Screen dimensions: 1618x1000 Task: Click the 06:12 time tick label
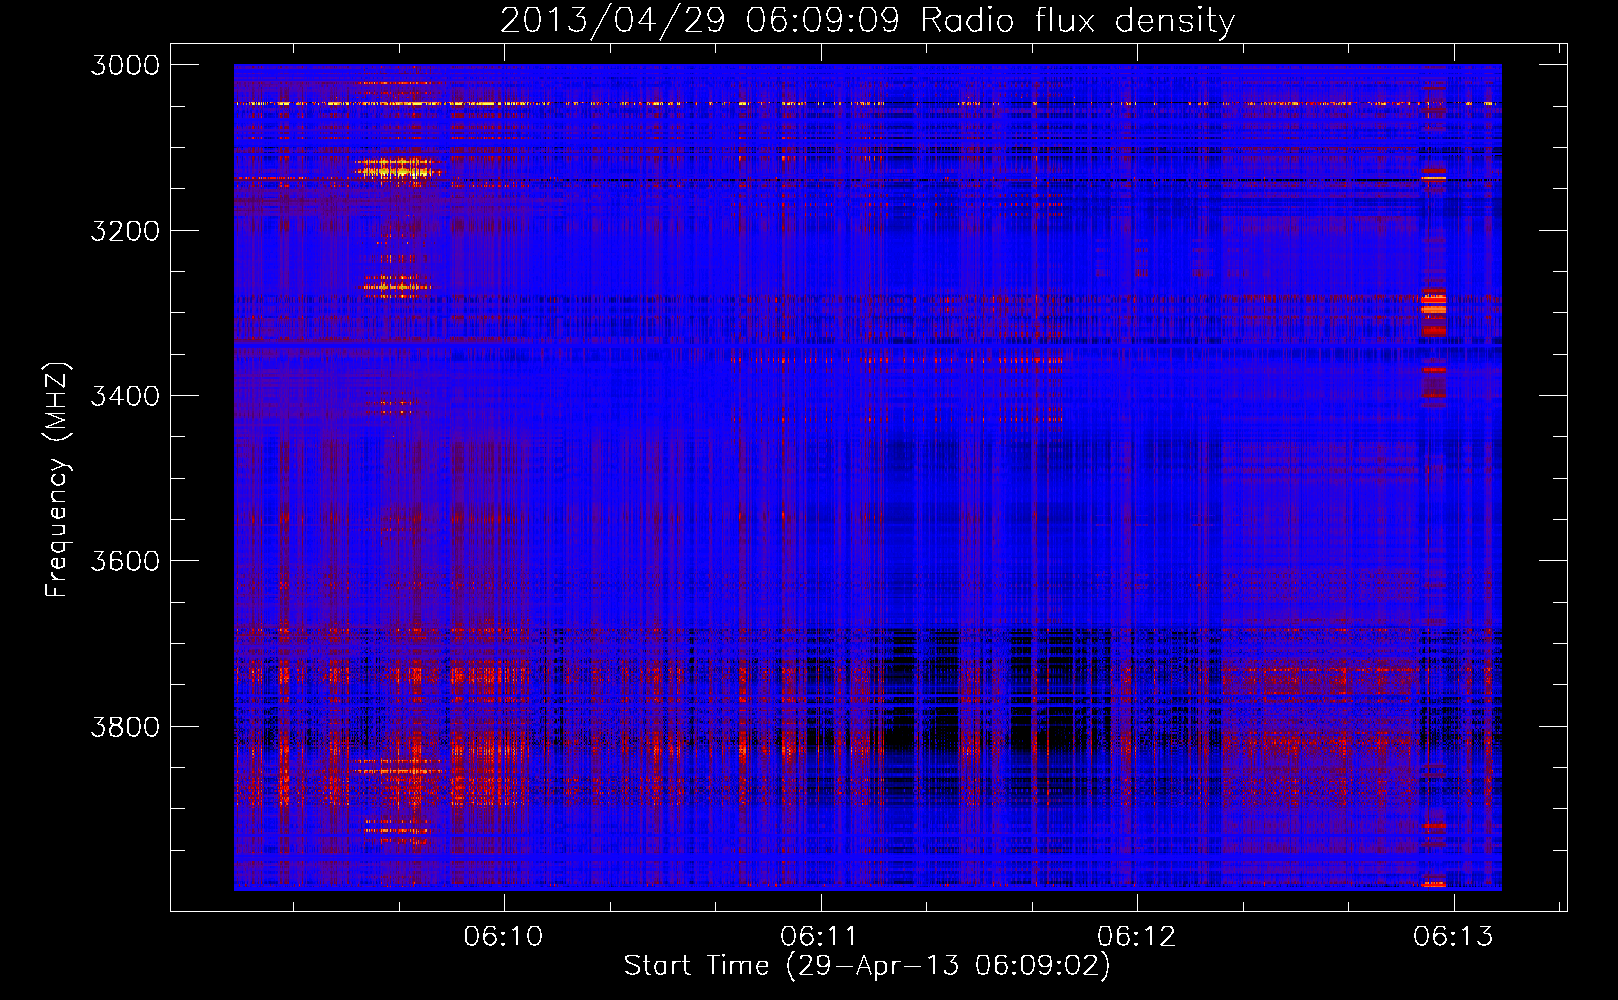1136,936
